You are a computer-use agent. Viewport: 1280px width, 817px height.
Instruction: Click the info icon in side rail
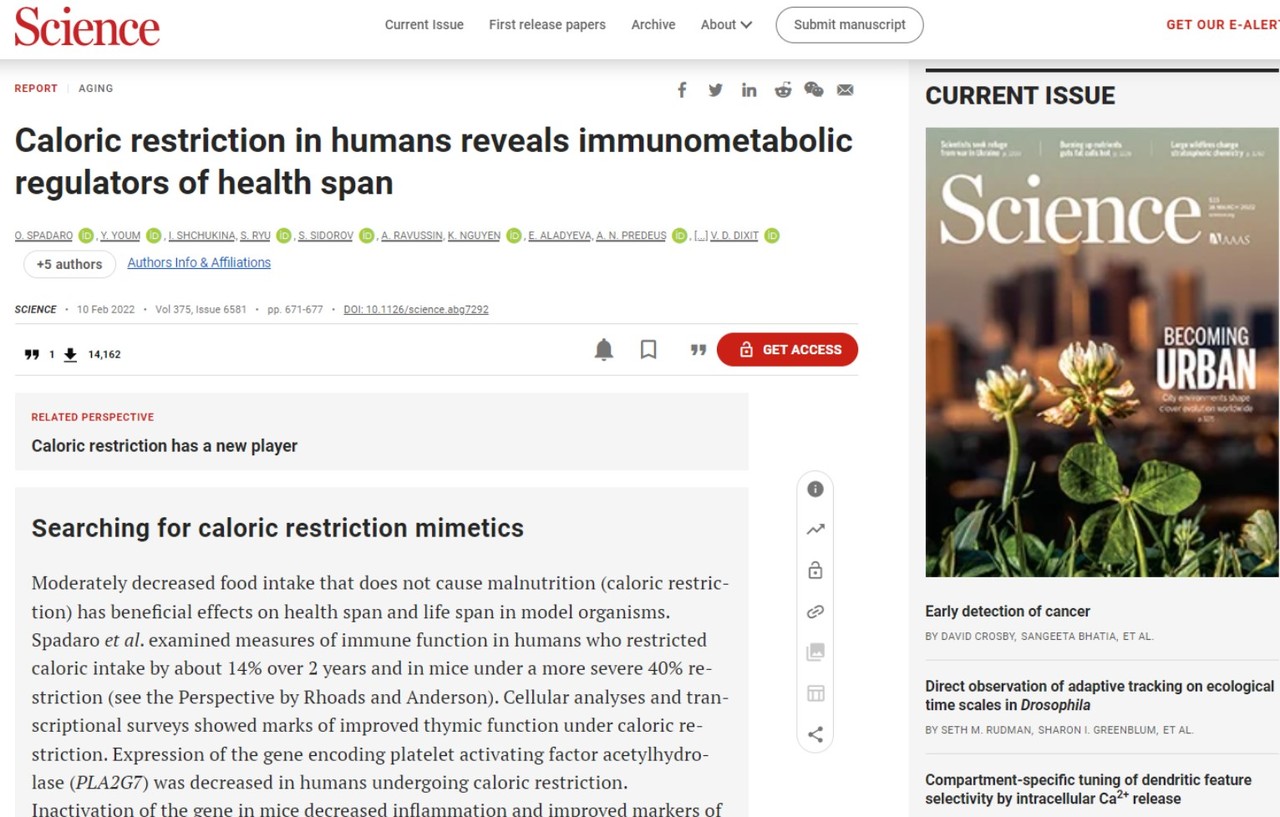(815, 489)
